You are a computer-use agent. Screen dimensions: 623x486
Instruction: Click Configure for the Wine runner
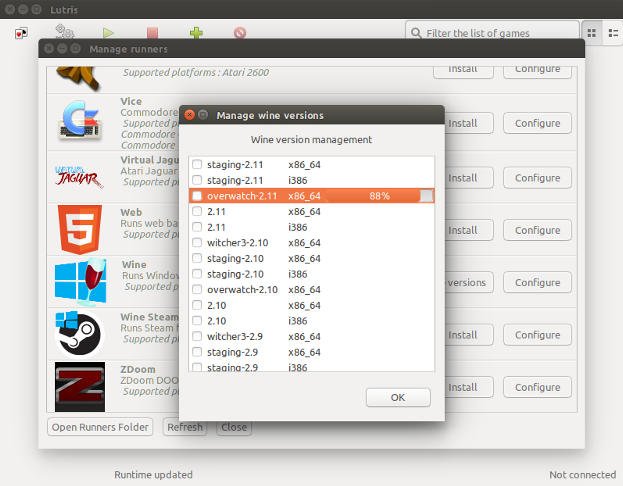tap(537, 283)
